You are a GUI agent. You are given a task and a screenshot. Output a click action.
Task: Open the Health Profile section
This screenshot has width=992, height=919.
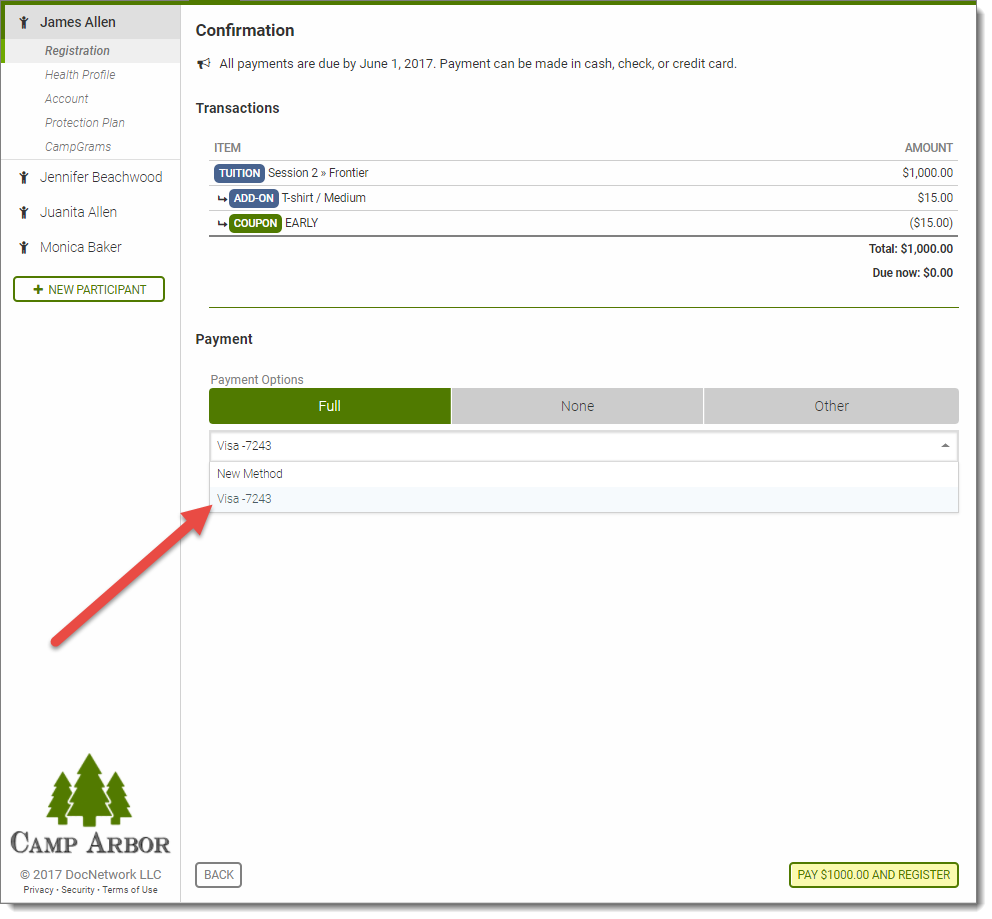click(x=80, y=75)
